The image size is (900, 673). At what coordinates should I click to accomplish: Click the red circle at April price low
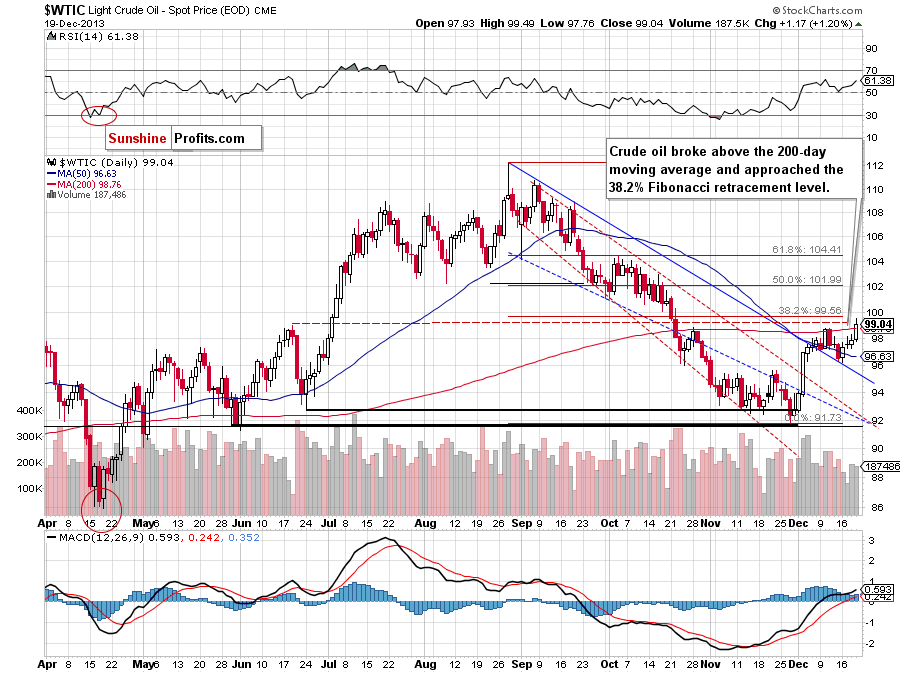point(102,508)
